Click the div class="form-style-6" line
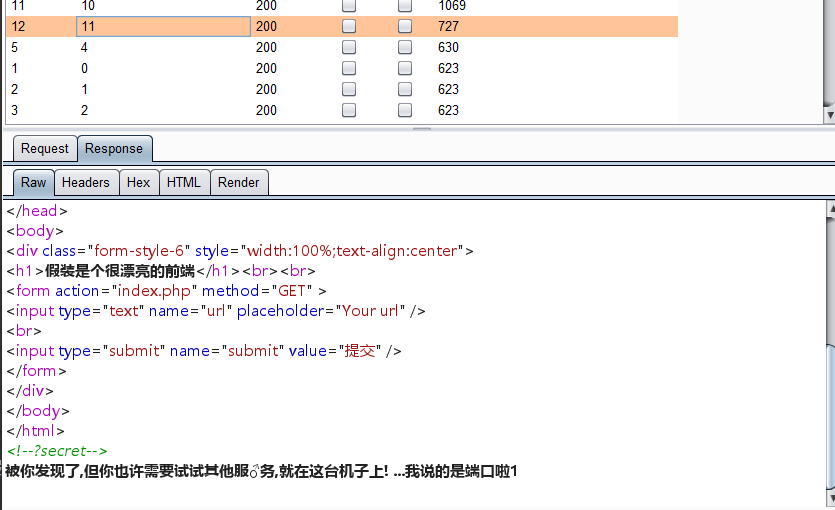 click(240, 251)
